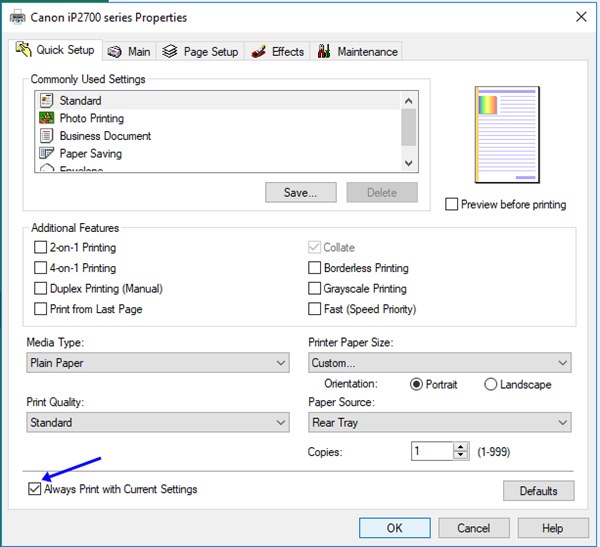The width and height of the screenshot is (600, 547).
Task: Confirm with the OK button
Action: (x=395, y=528)
